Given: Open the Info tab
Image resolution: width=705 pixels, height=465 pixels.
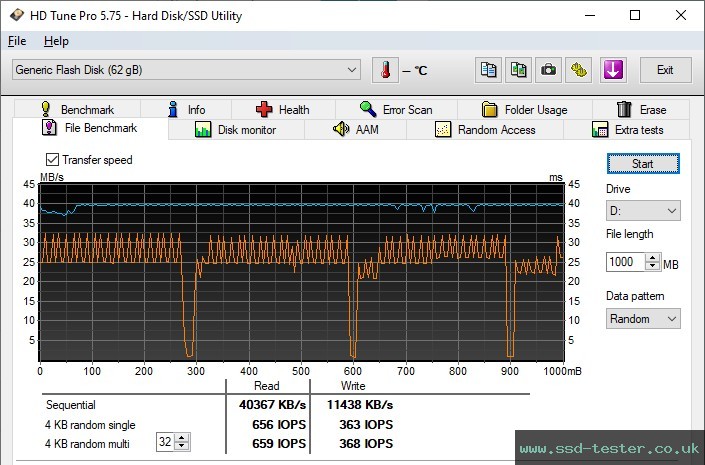Looking at the screenshot, I should (186, 109).
